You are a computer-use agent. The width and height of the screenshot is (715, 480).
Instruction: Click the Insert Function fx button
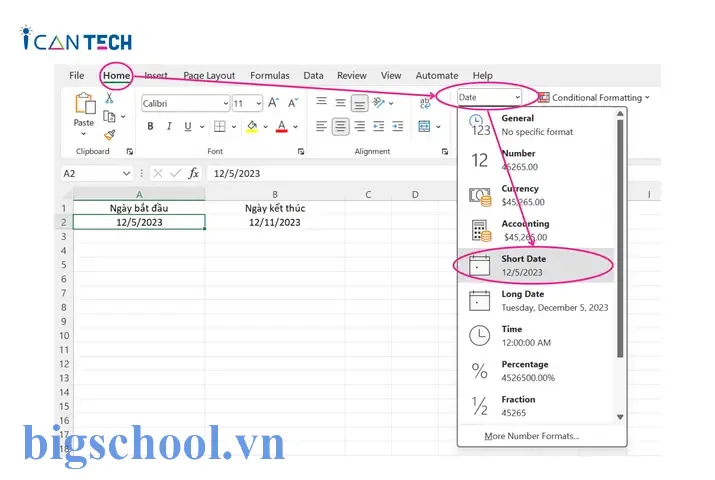coord(193,173)
